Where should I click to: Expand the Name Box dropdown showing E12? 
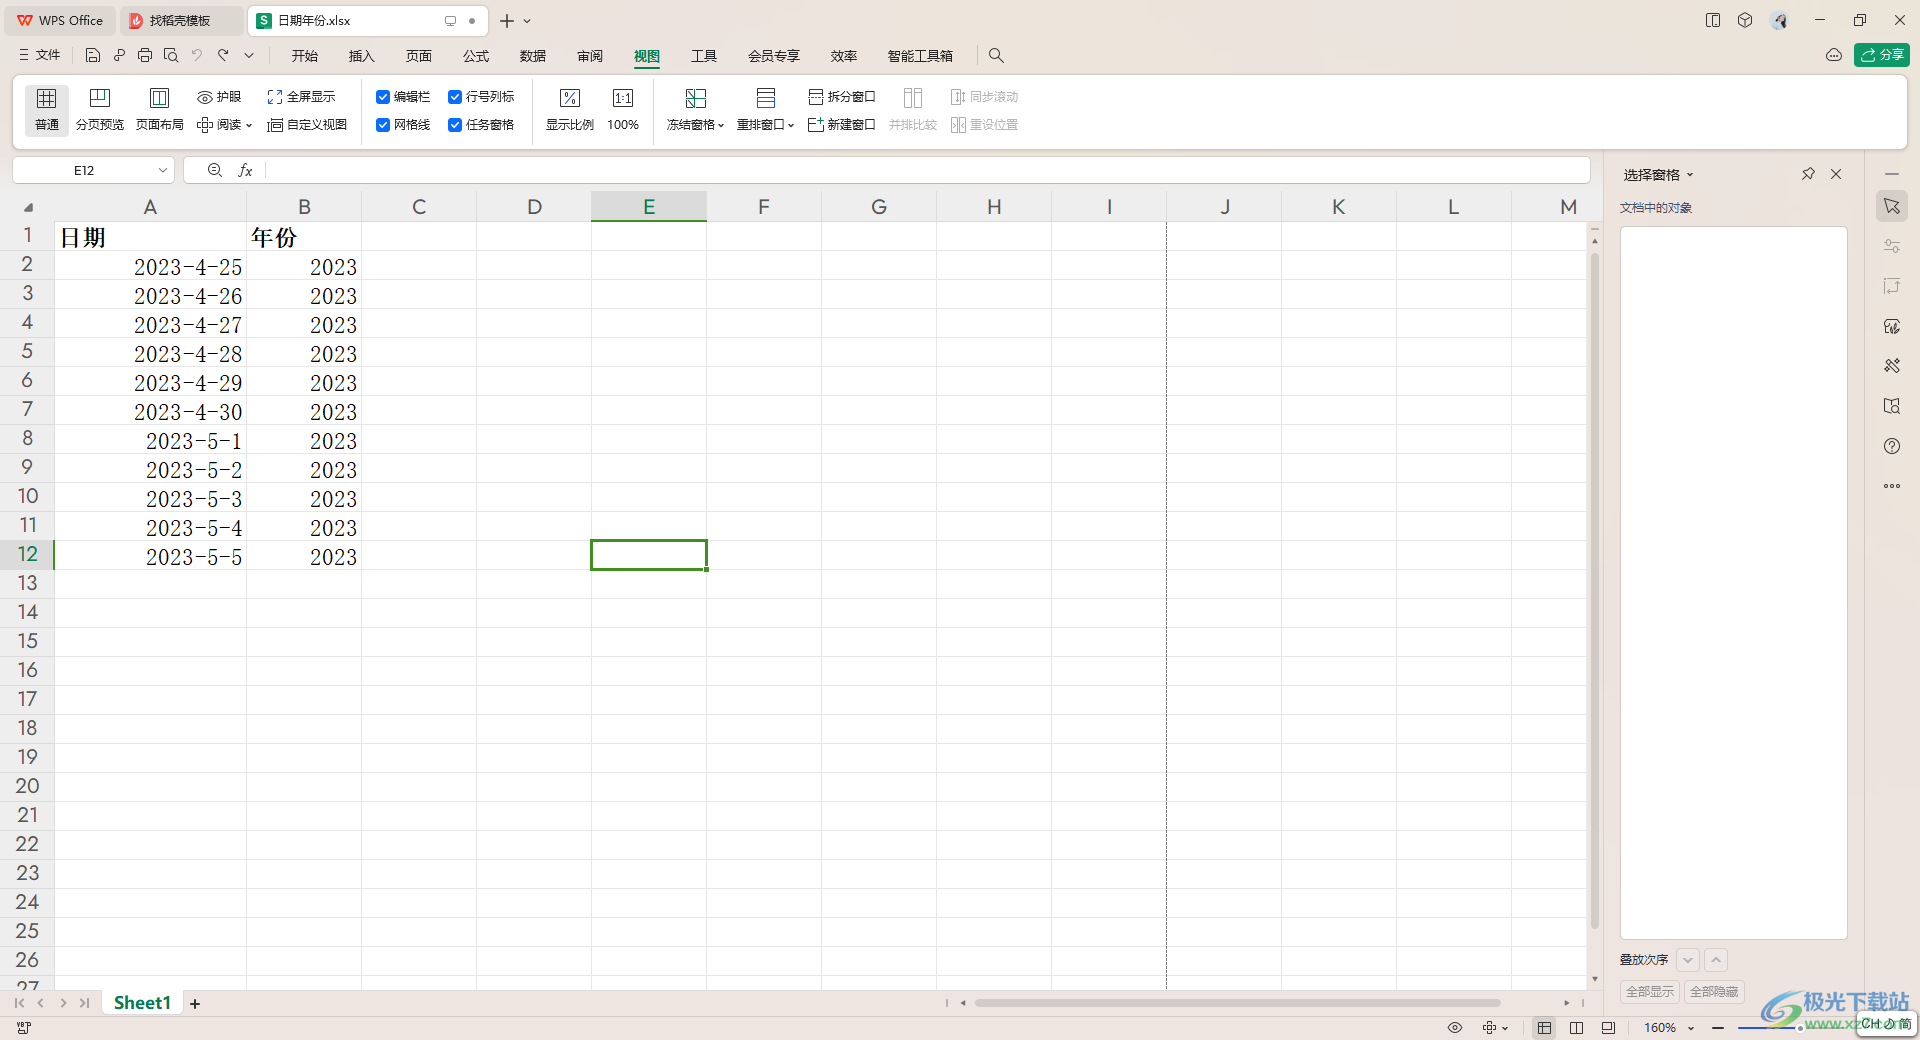click(162, 171)
